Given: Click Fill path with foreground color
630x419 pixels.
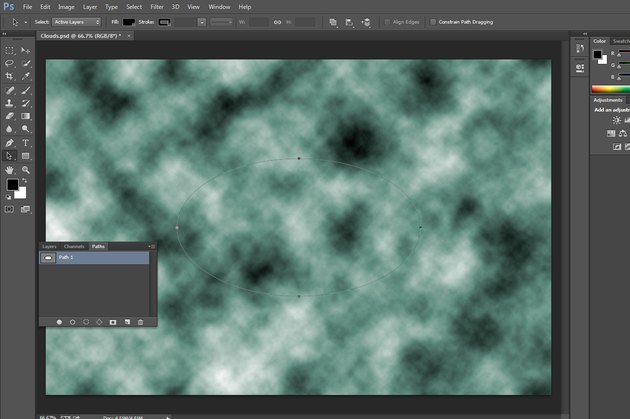Looking at the screenshot, I should click(59, 322).
